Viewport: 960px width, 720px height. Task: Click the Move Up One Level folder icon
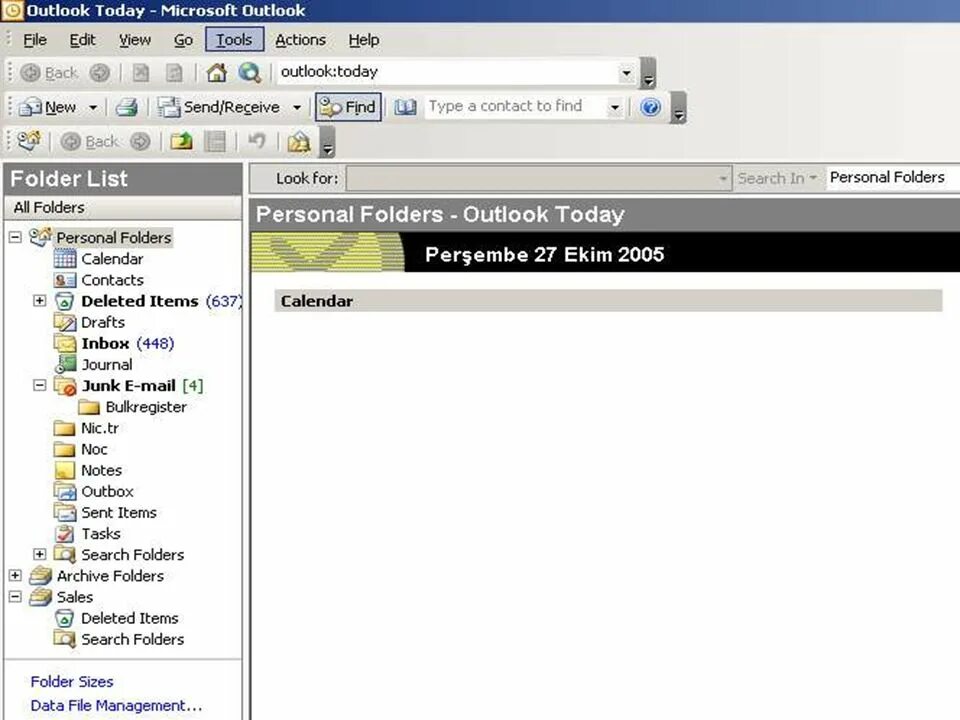181,142
